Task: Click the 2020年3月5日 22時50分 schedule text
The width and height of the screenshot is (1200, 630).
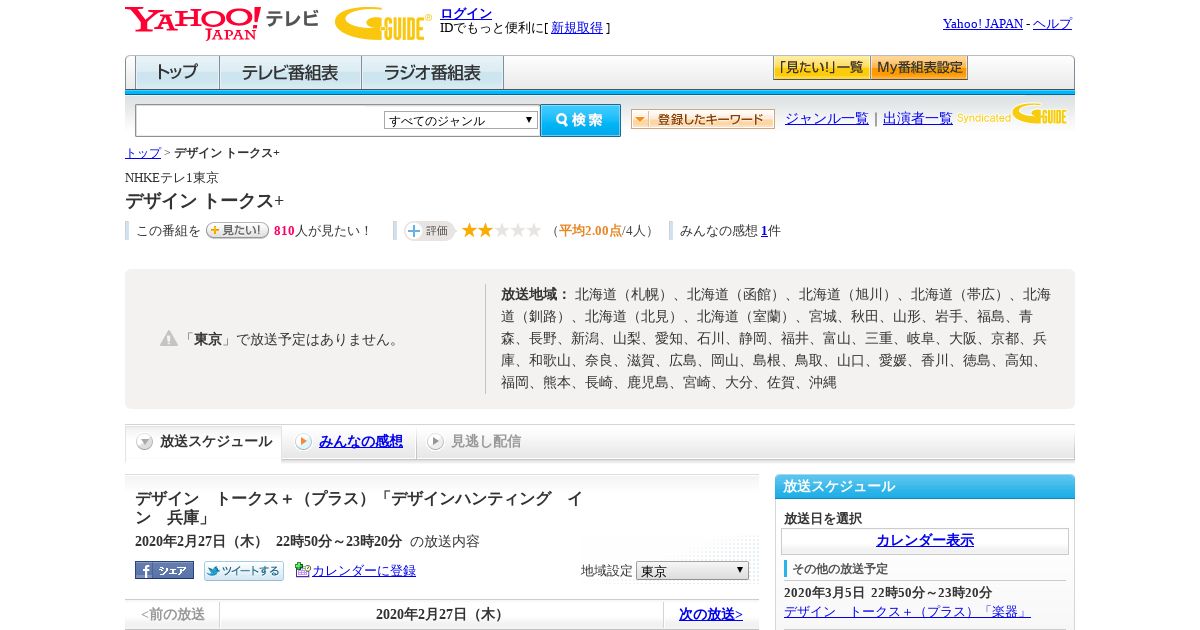Action: pos(888,593)
